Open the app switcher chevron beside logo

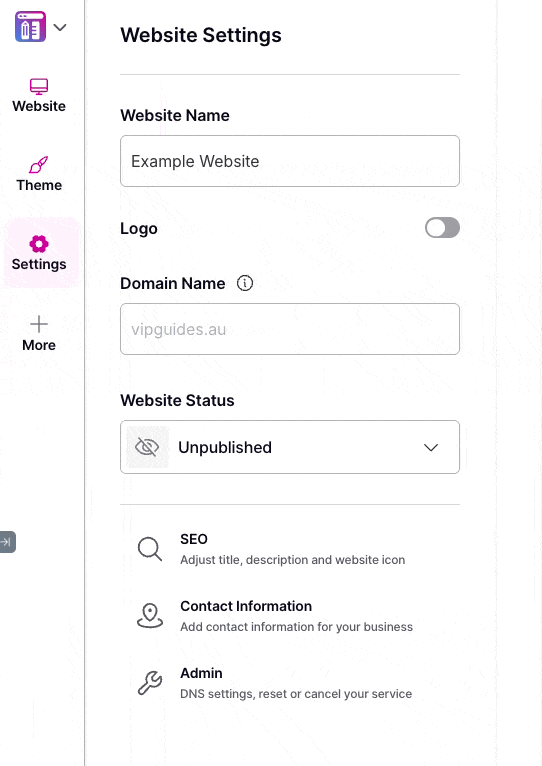[x=60, y=27]
